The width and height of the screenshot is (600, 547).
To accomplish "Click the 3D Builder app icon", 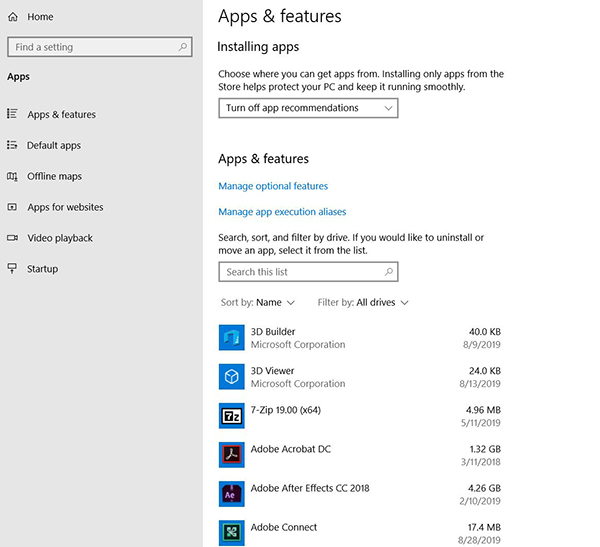I will pyautogui.click(x=232, y=338).
